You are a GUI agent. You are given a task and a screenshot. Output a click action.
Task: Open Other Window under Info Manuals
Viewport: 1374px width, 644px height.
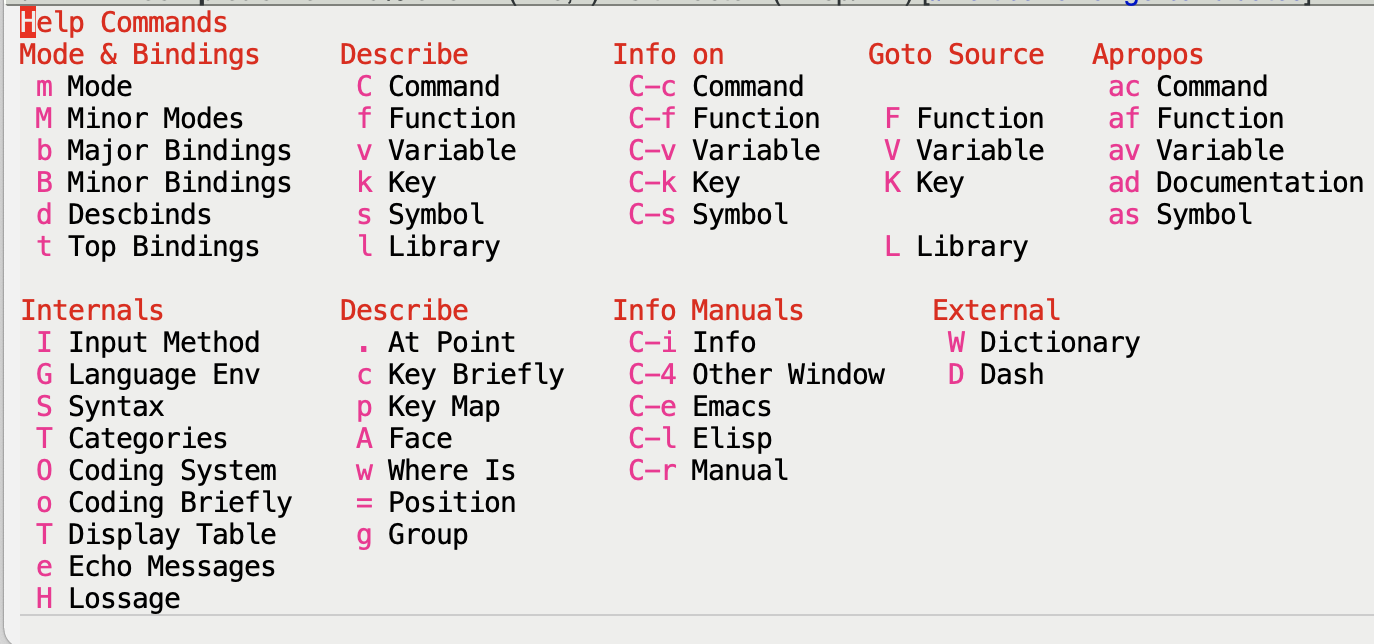788,375
